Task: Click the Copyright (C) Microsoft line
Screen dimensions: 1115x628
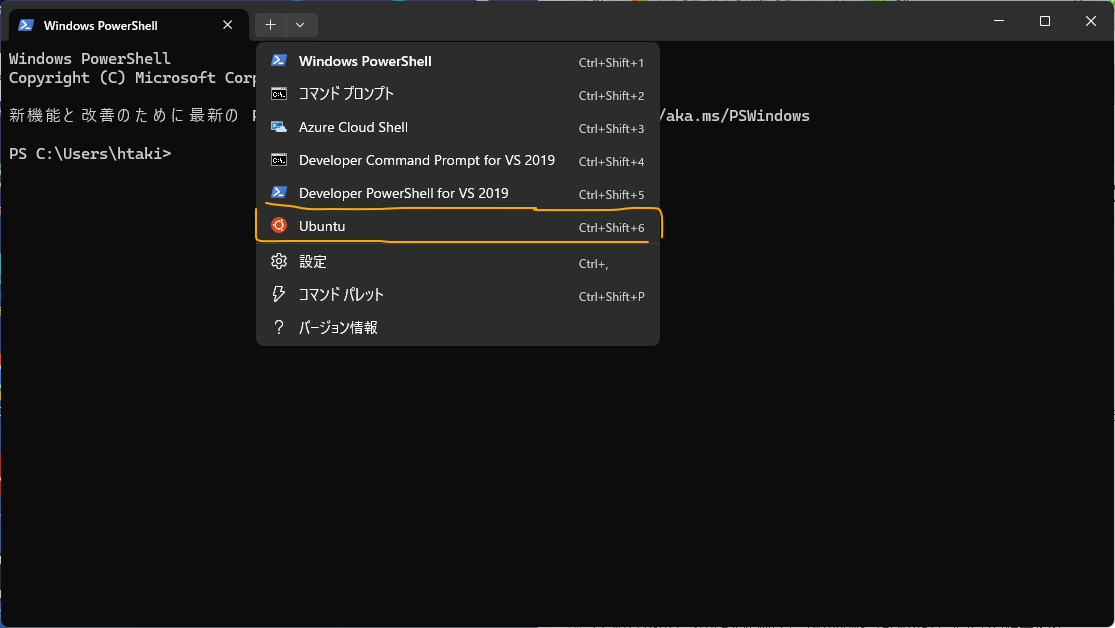Action: pyautogui.click(x=132, y=78)
